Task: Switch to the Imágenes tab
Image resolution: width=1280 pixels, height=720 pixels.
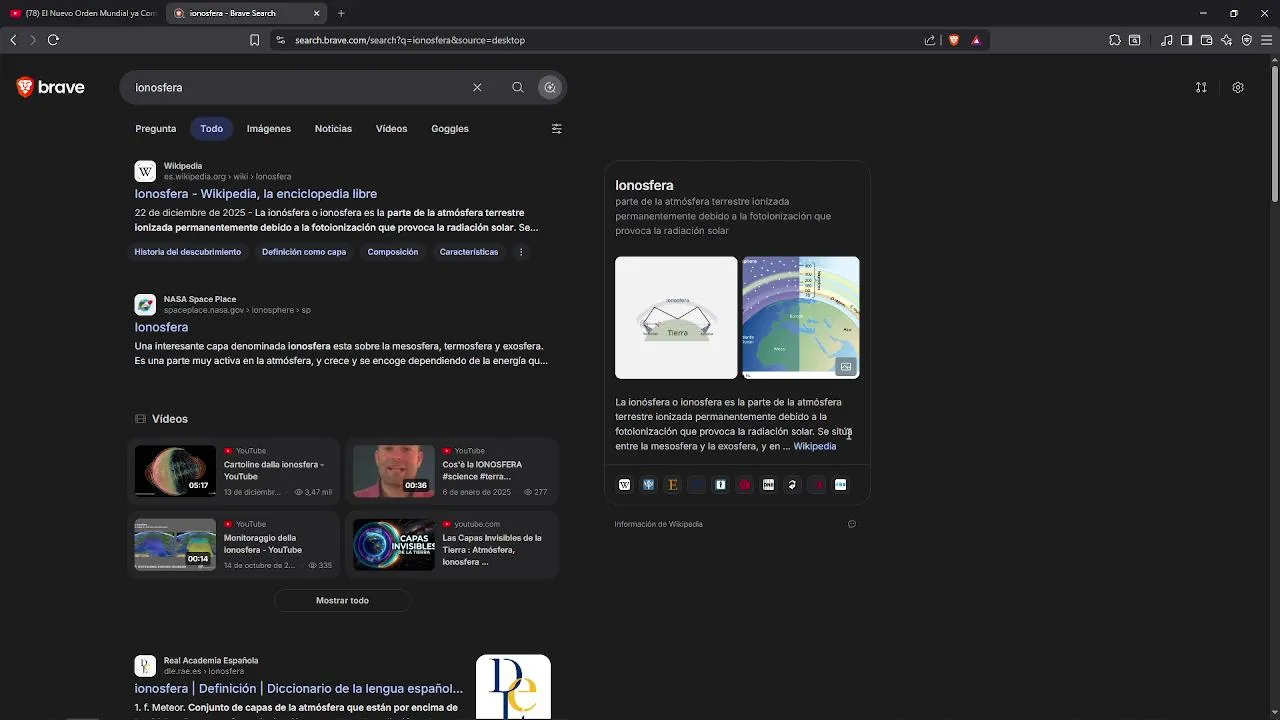Action: [269, 129]
